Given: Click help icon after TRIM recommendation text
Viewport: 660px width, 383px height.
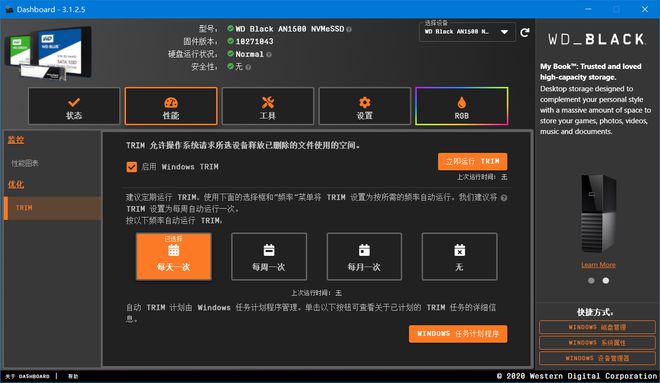Looking at the screenshot, I should [504, 198].
